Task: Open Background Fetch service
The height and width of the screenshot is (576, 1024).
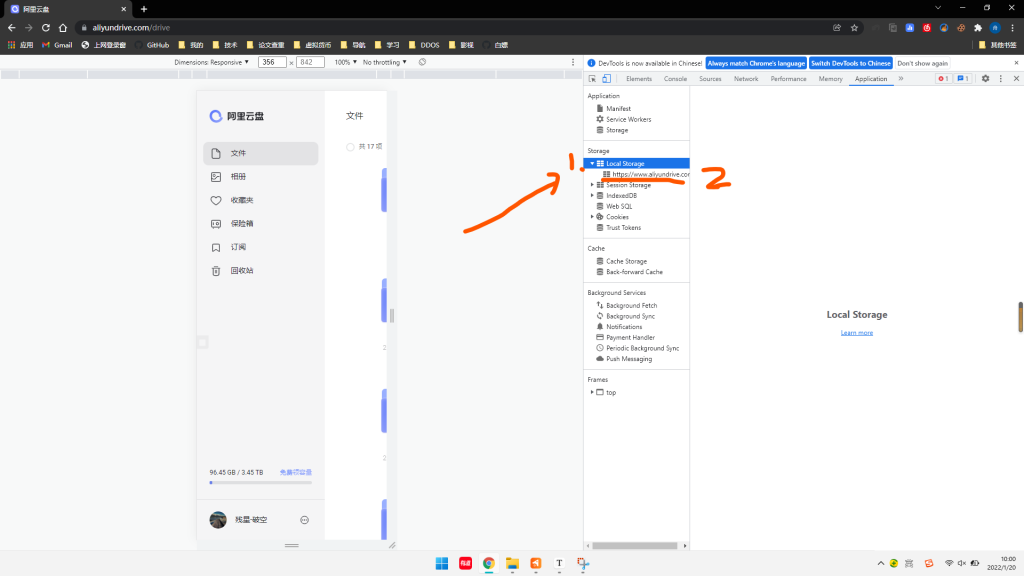Action: tap(631, 306)
